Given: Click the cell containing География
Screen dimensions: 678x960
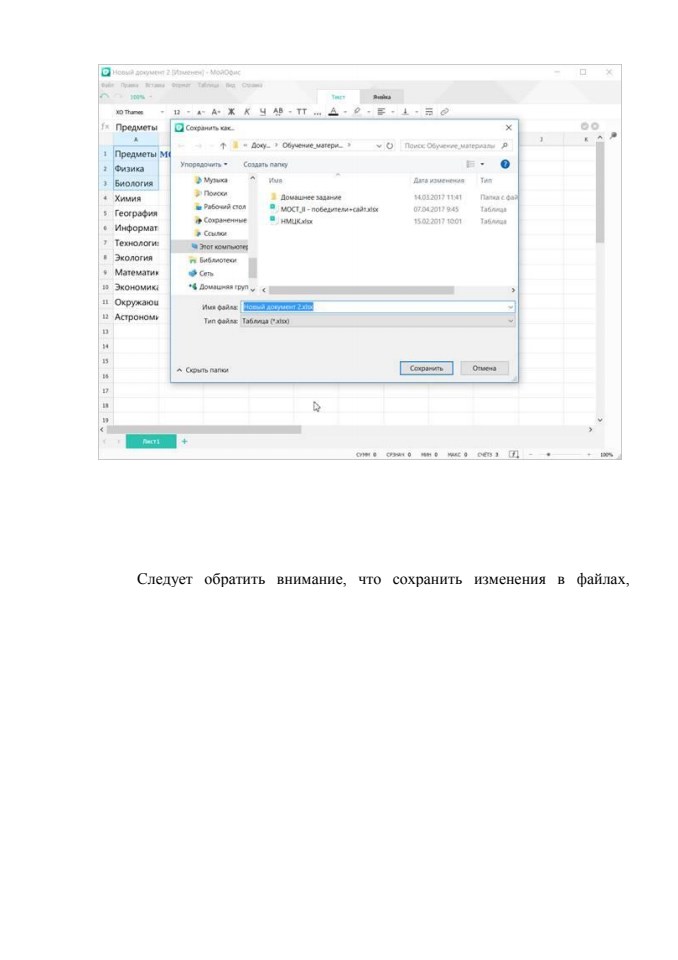Looking at the screenshot, I should tap(136, 213).
